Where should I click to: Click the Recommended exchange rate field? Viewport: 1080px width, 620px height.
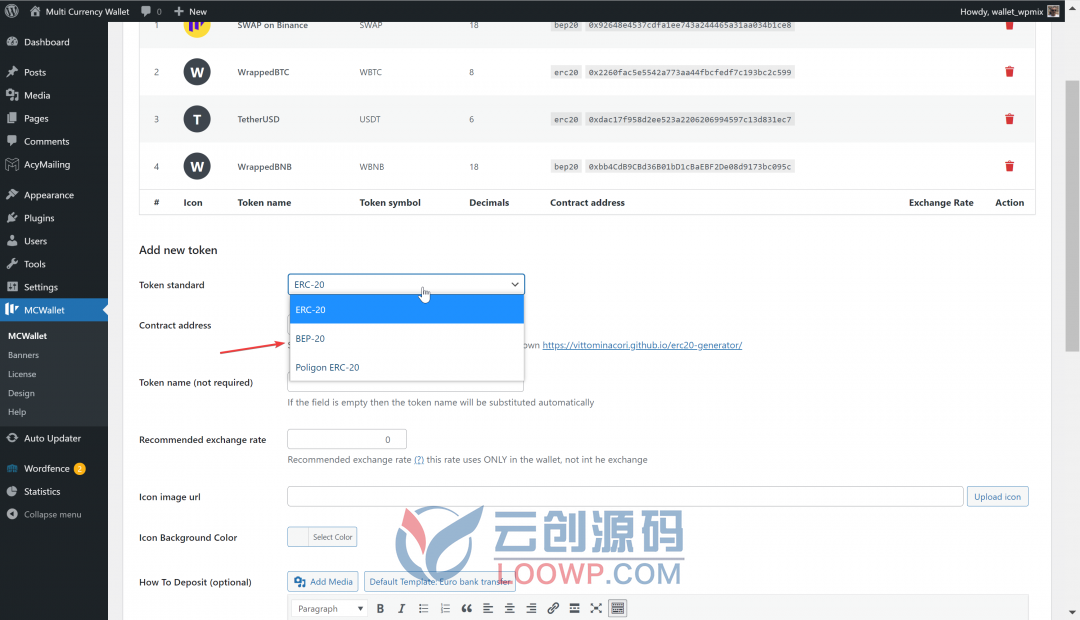click(346, 440)
